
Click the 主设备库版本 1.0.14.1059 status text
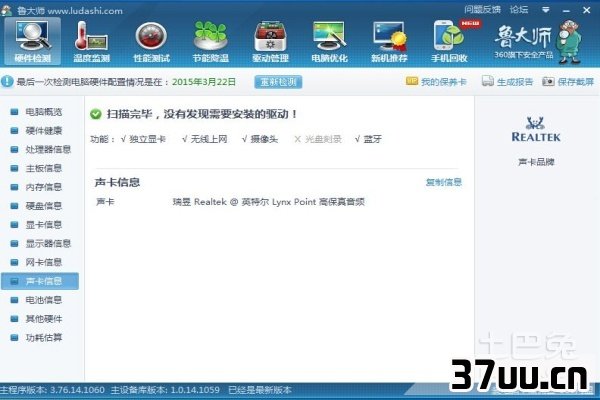click(x=165, y=390)
